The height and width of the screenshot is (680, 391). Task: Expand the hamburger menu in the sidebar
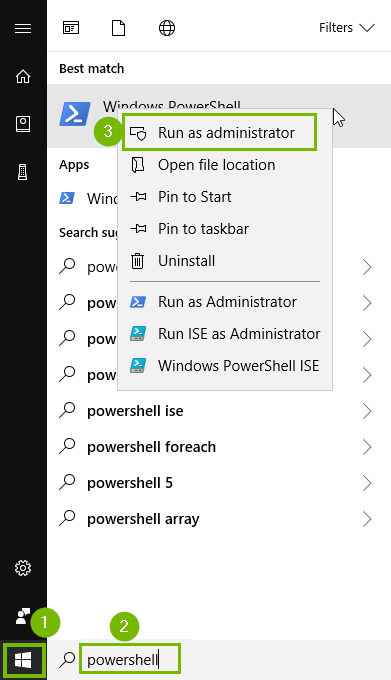point(23,29)
